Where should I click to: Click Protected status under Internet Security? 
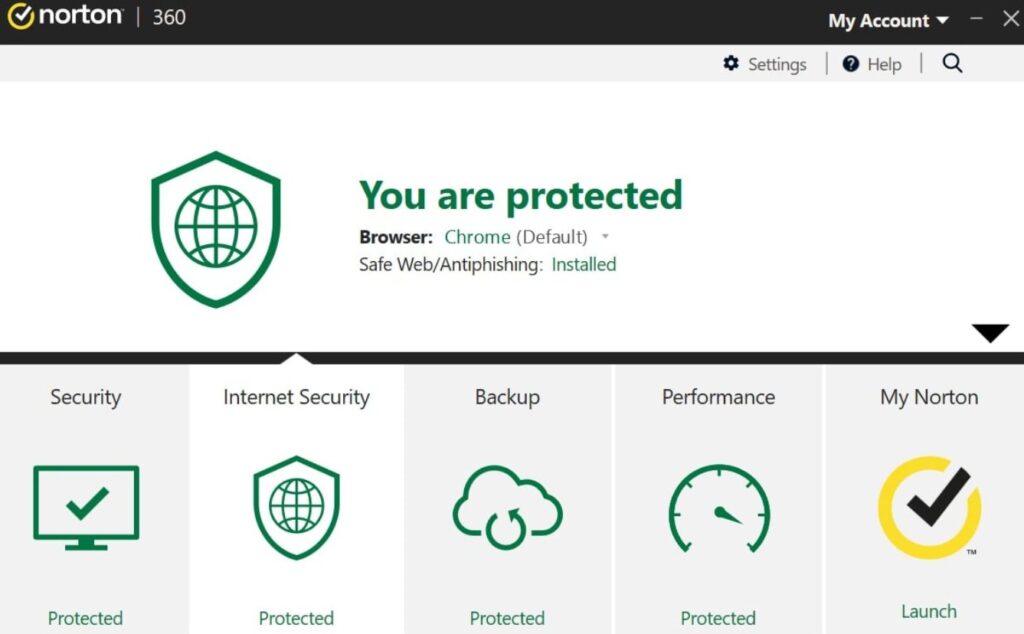coord(296,618)
